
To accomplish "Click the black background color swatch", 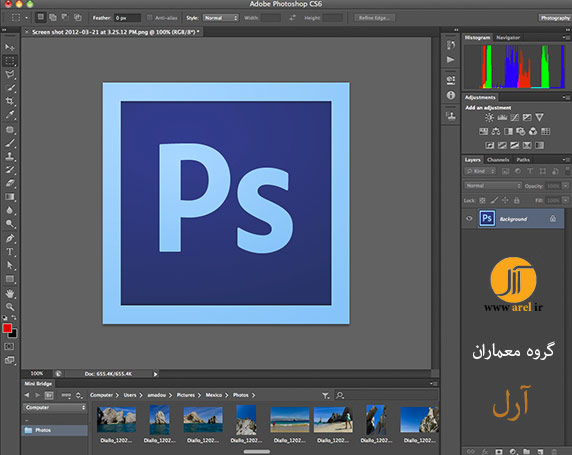I will point(13,333).
